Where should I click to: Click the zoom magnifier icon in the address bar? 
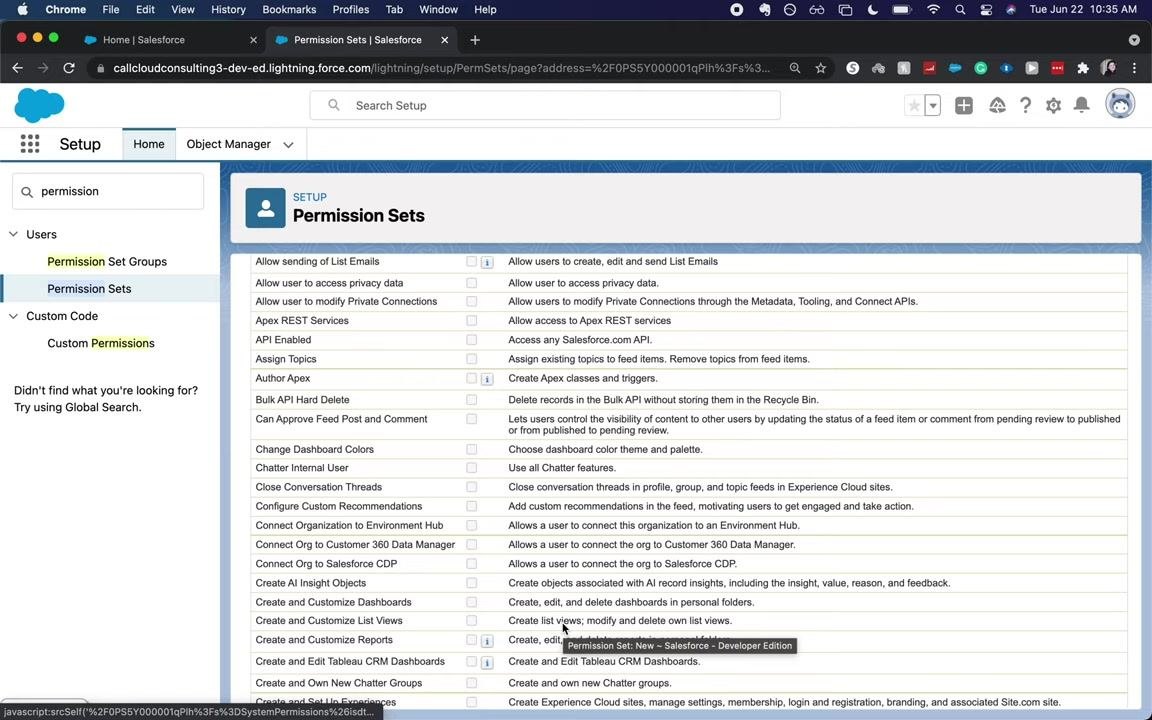click(x=795, y=68)
